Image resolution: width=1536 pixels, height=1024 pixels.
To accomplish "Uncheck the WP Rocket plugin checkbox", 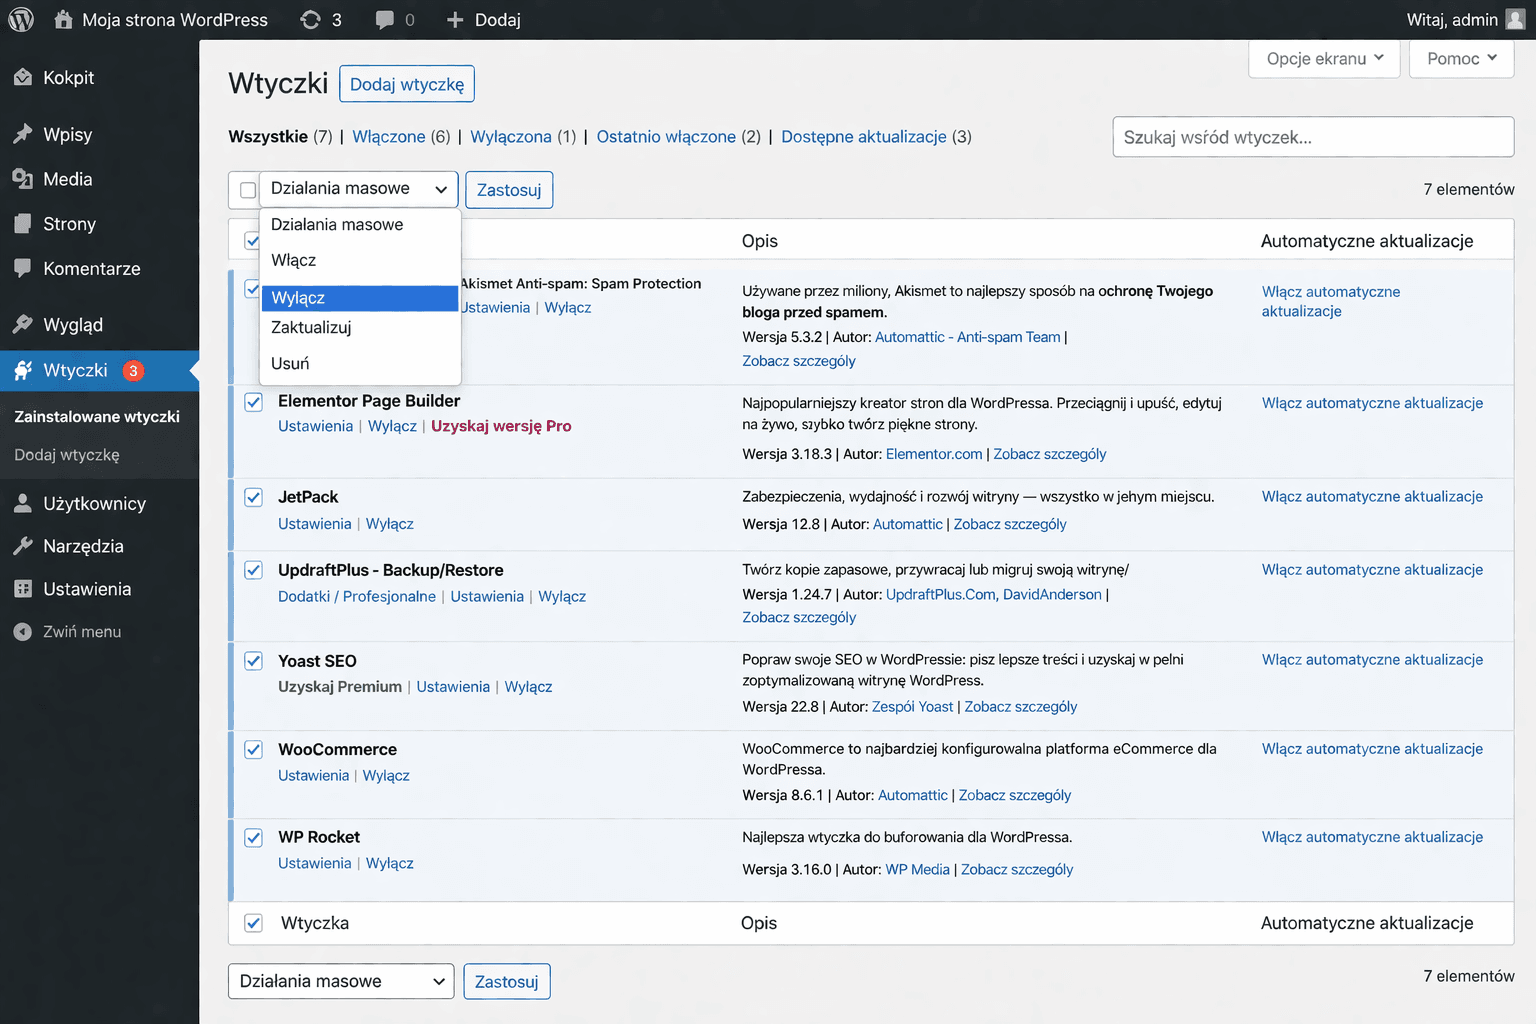I will pos(254,837).
